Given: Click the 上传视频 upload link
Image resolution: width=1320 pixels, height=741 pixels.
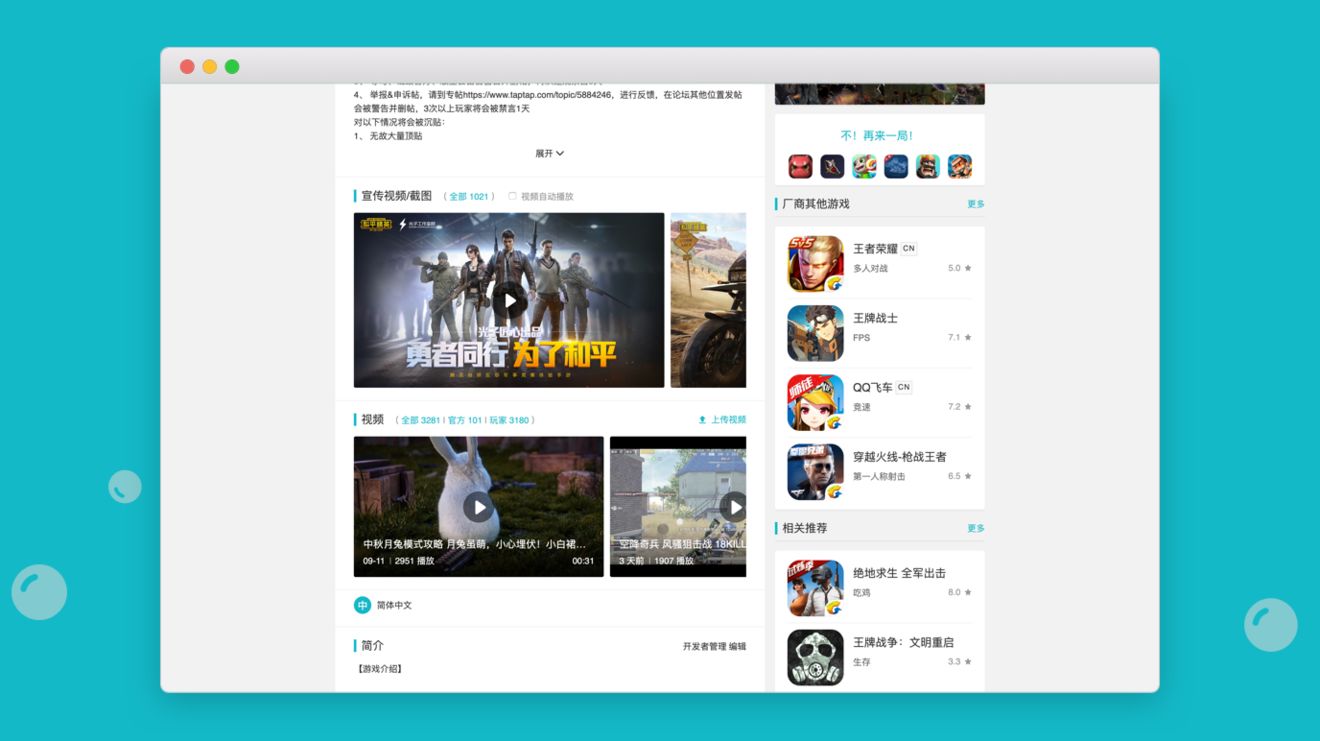Looking at the screenshot, I should pos(728,420).
